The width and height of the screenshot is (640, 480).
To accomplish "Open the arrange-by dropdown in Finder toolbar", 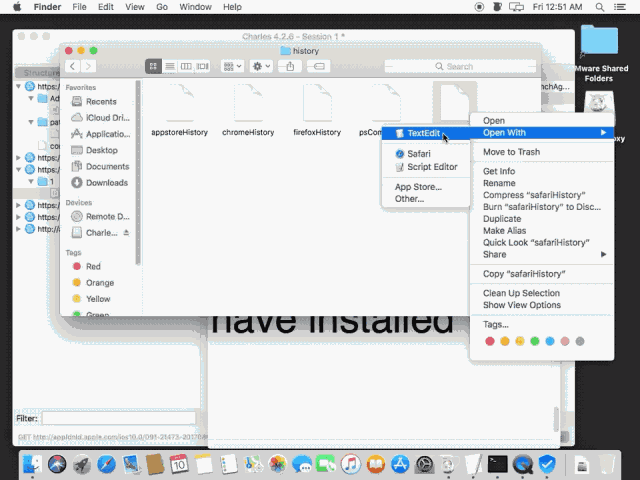I will [x=231, y=66].
